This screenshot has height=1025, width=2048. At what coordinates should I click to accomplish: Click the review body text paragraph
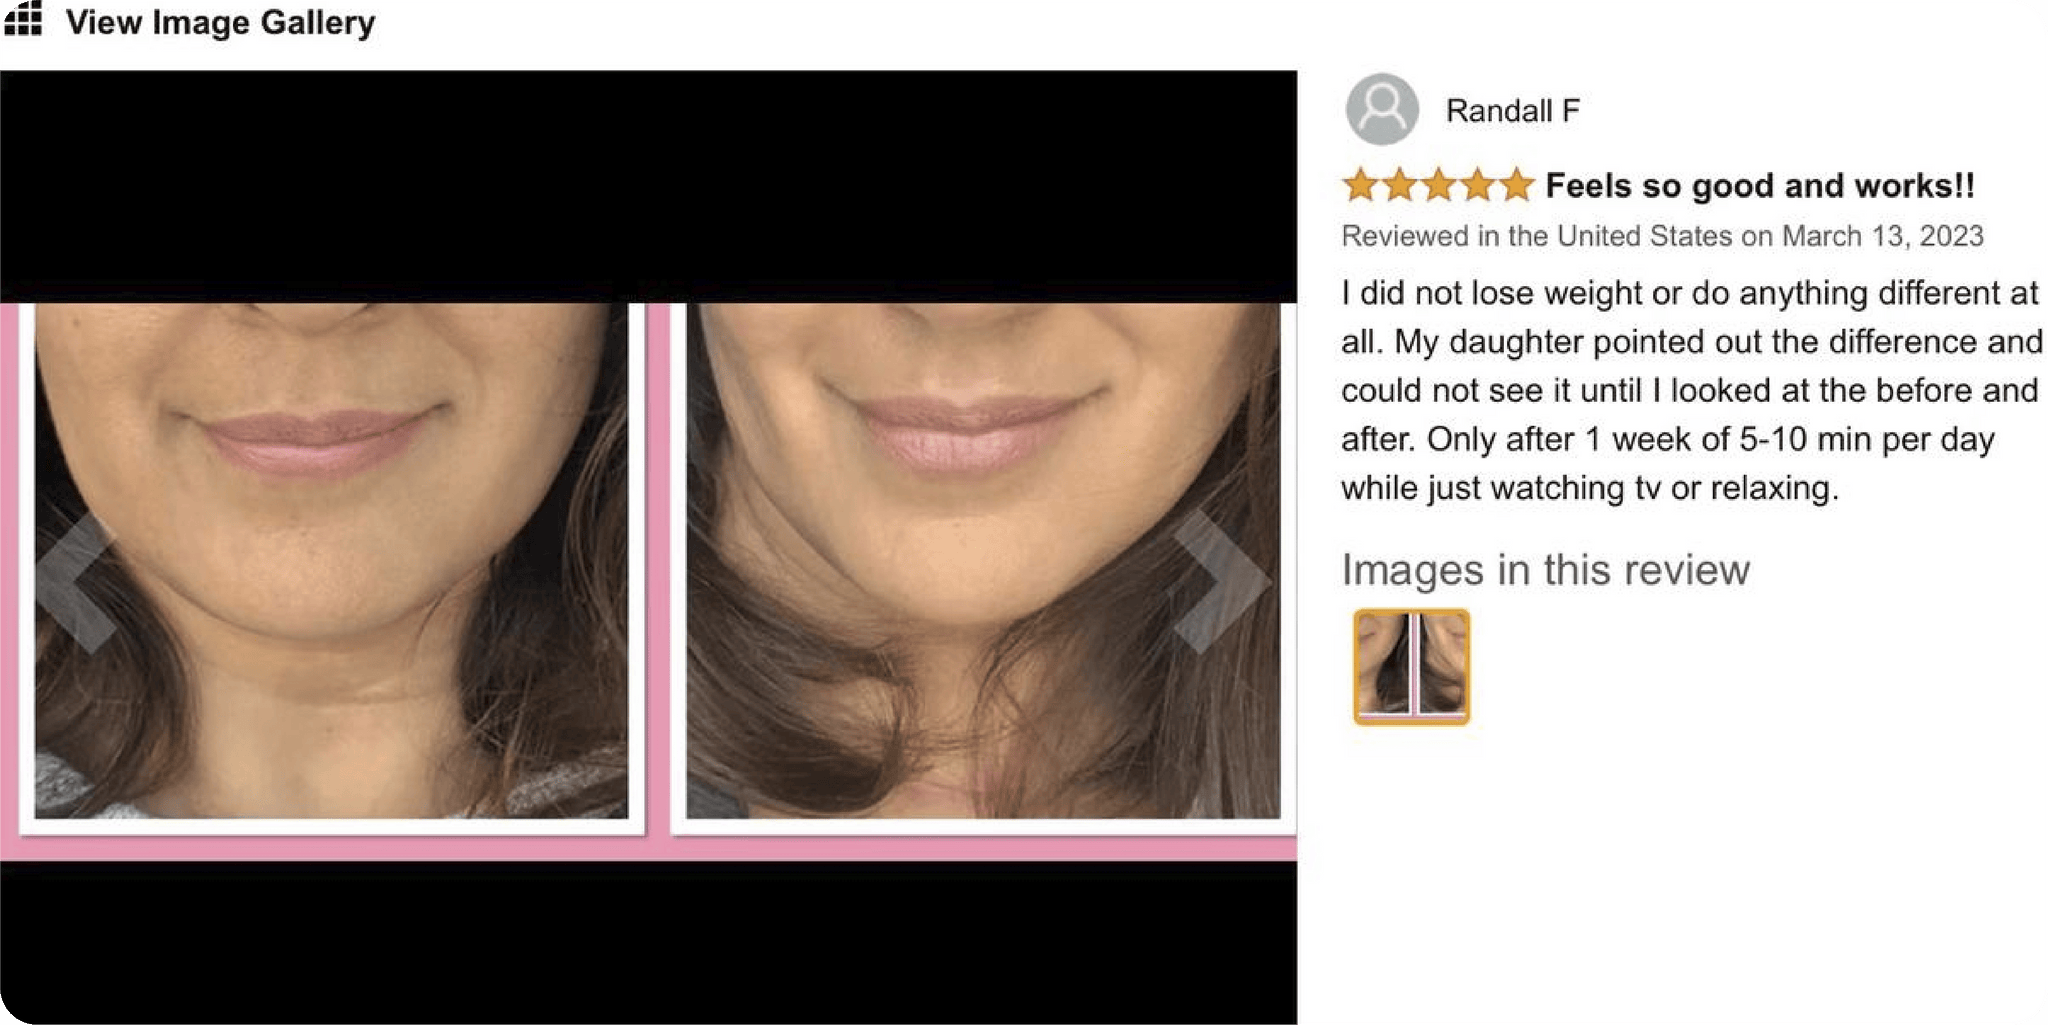(x=1691, y=391)
